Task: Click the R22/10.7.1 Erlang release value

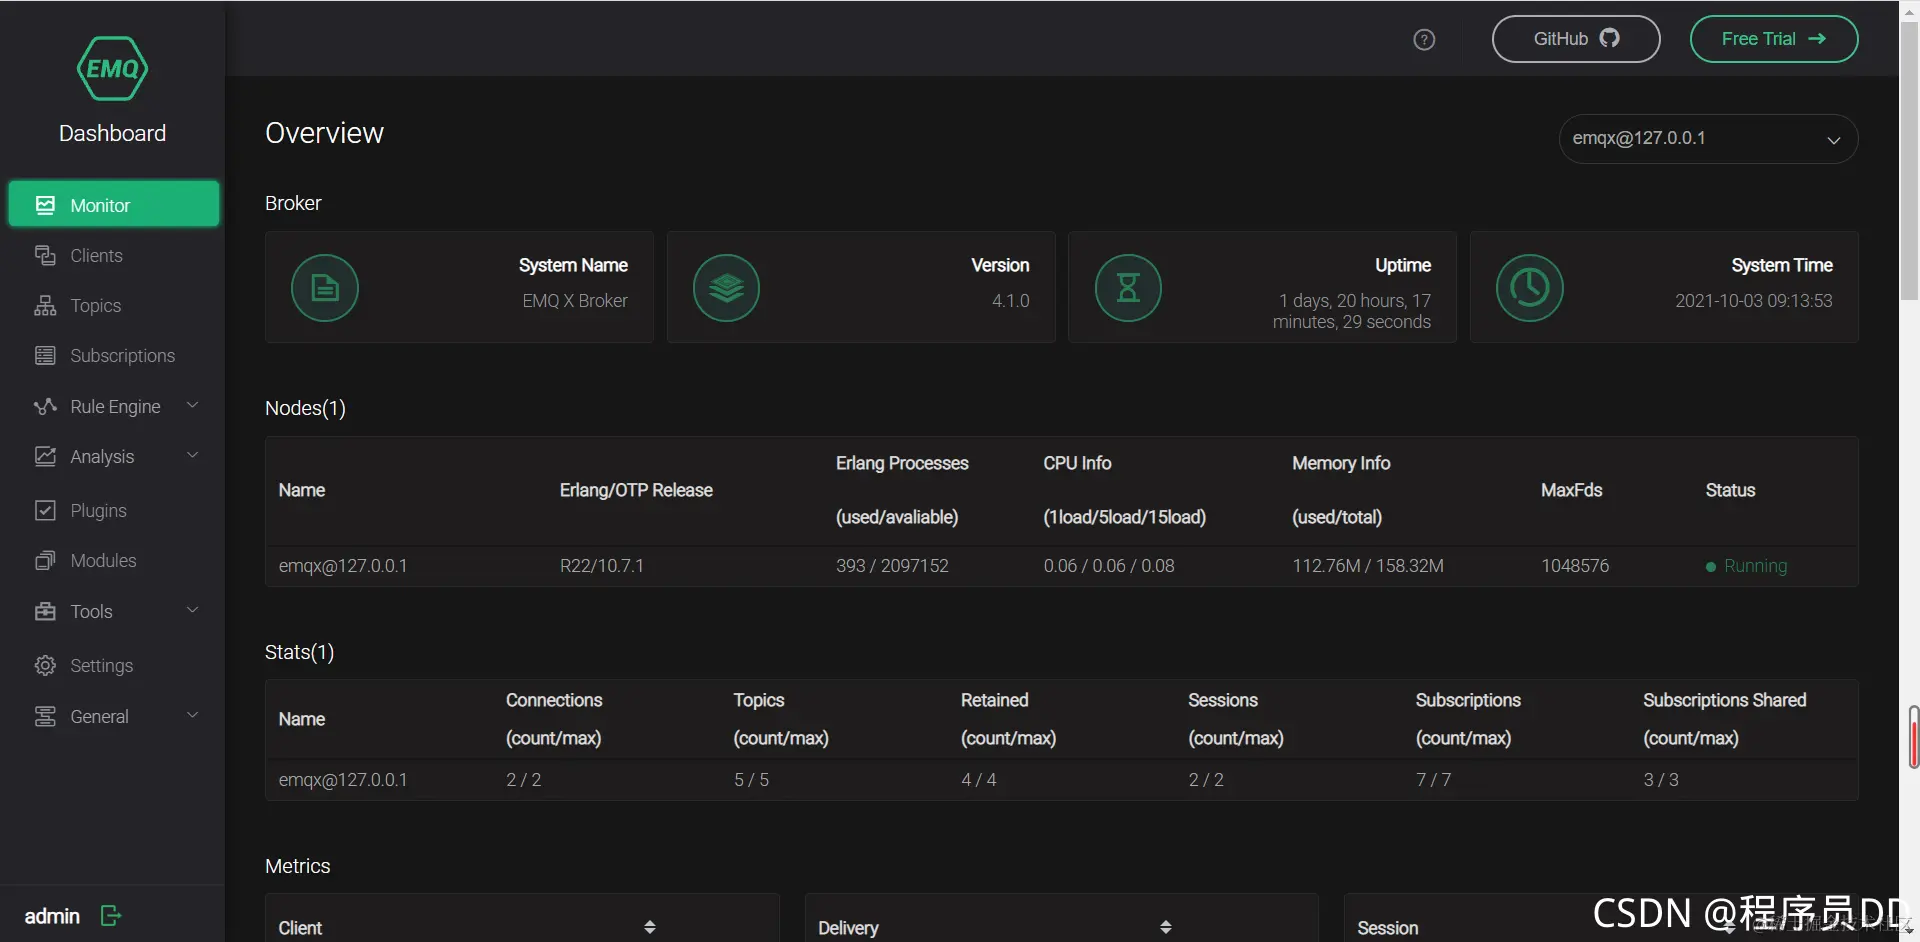Action: coord(602,566)
